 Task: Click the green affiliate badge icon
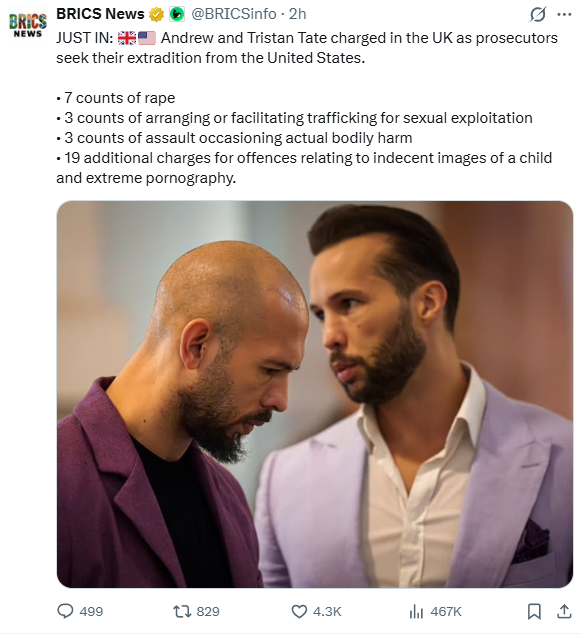pos(177,15)
